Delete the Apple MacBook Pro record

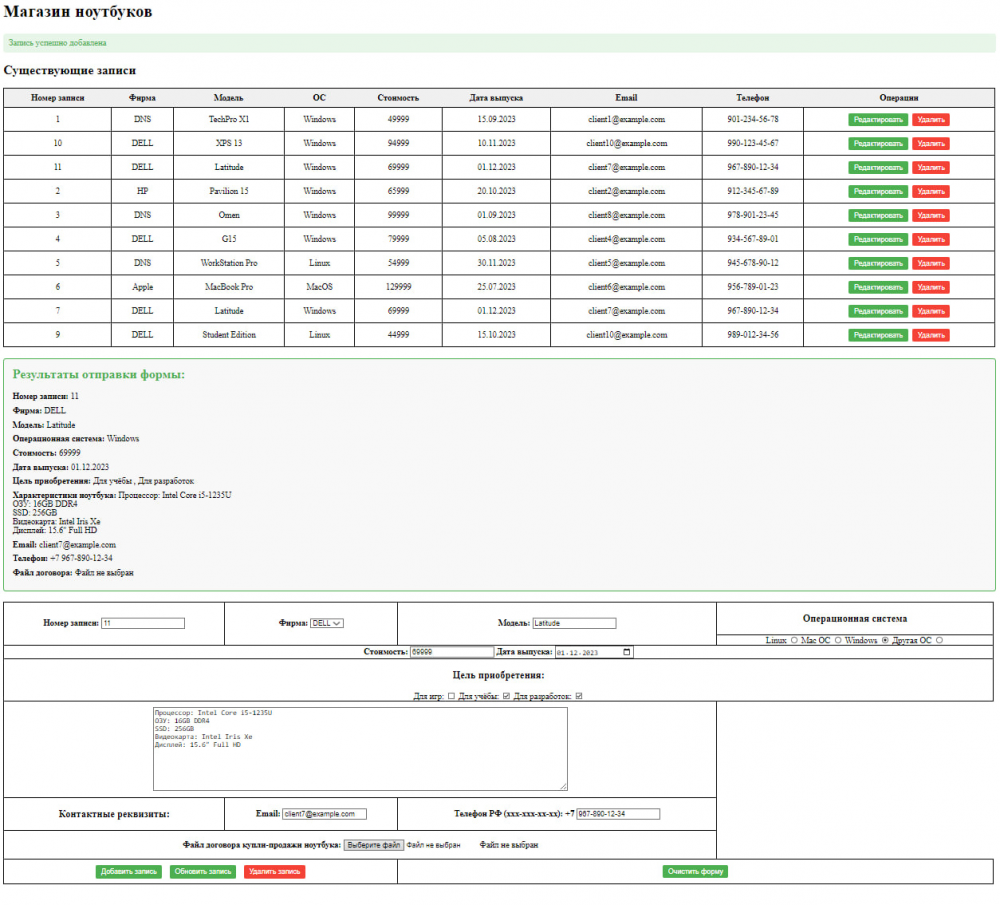click(x=930, y=287)
